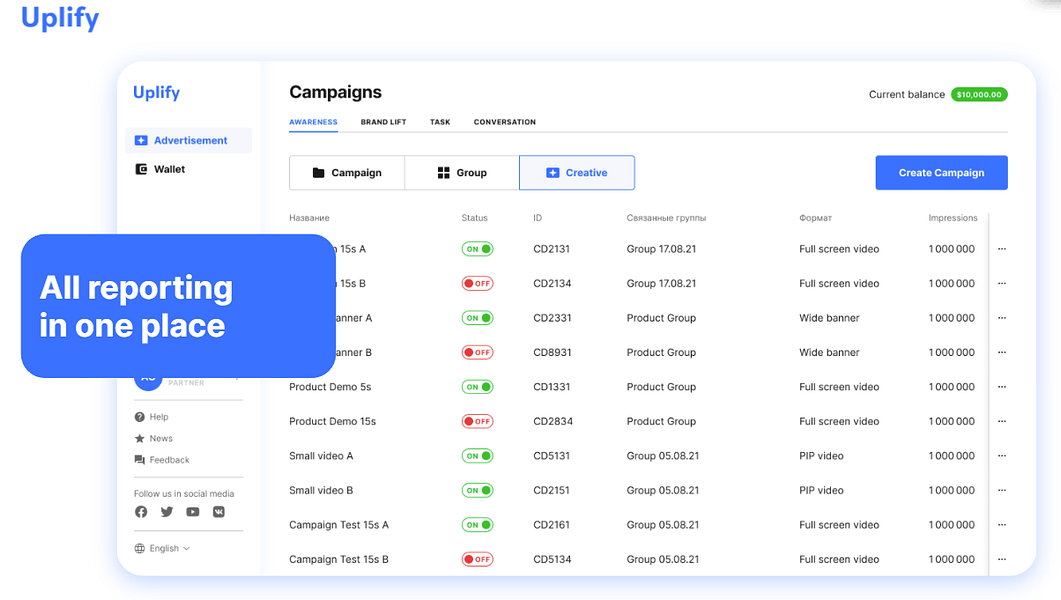The width and height of the screenshot is (1061, 600).
Task: Click the Campaign Test 15s B name
Action: (x=338, y=559)
